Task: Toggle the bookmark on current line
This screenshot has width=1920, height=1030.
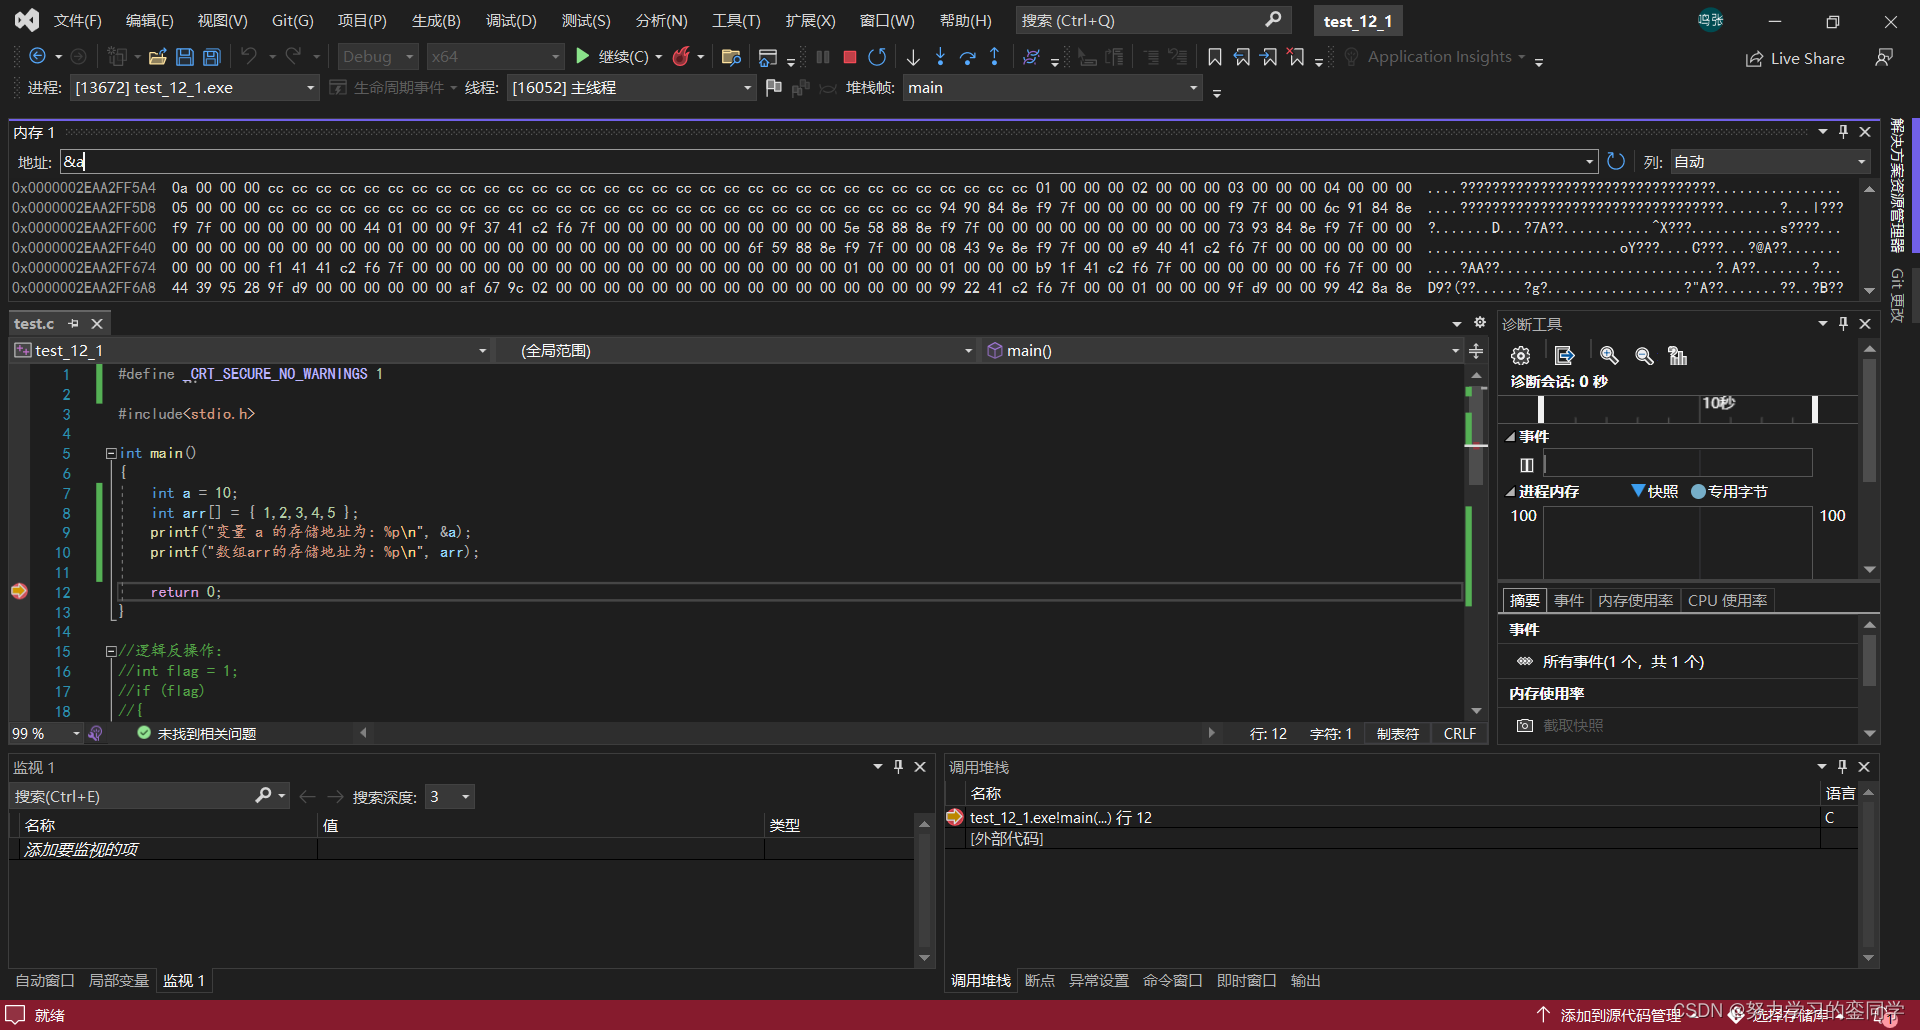Action: point(1214,57)
